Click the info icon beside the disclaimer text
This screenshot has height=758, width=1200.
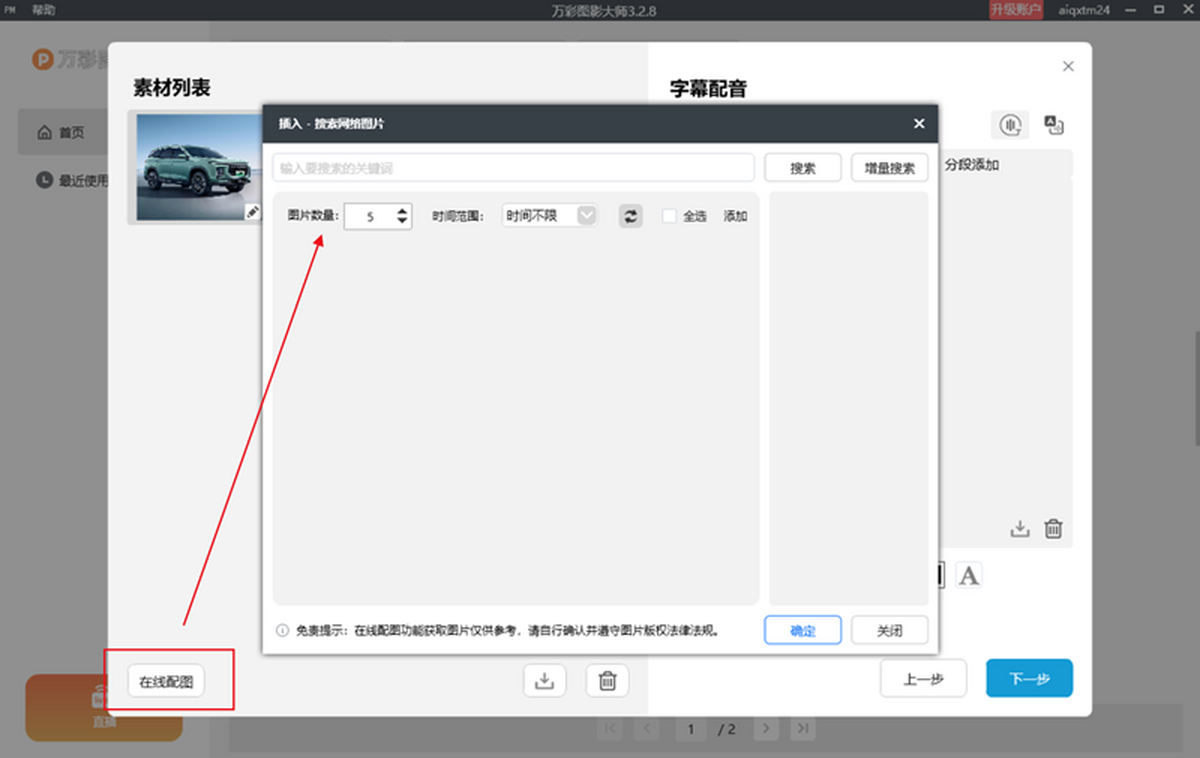pyautogui.click(x=282, y=631)
